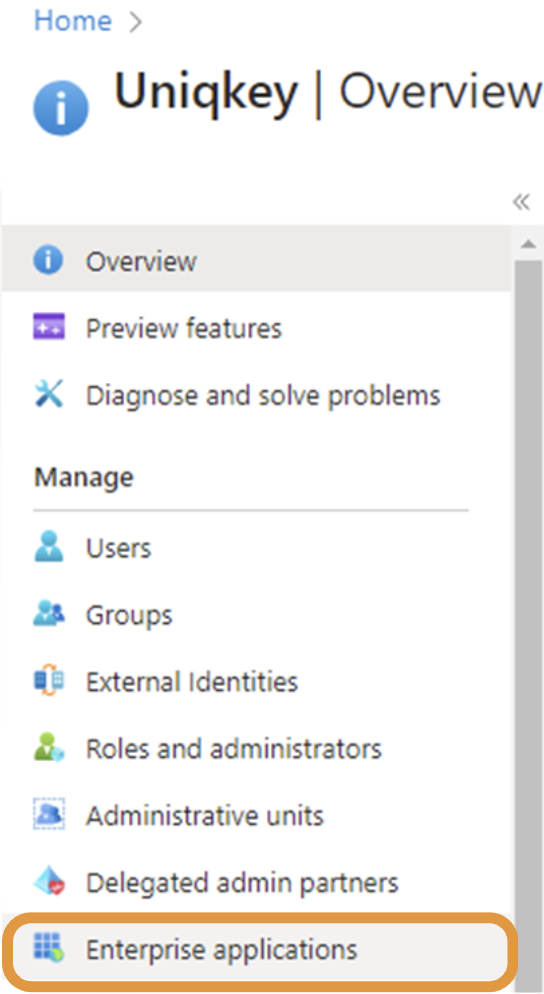Click the Roles and administrators icon
Screen dimensions: 544x994
click(48, 749)
